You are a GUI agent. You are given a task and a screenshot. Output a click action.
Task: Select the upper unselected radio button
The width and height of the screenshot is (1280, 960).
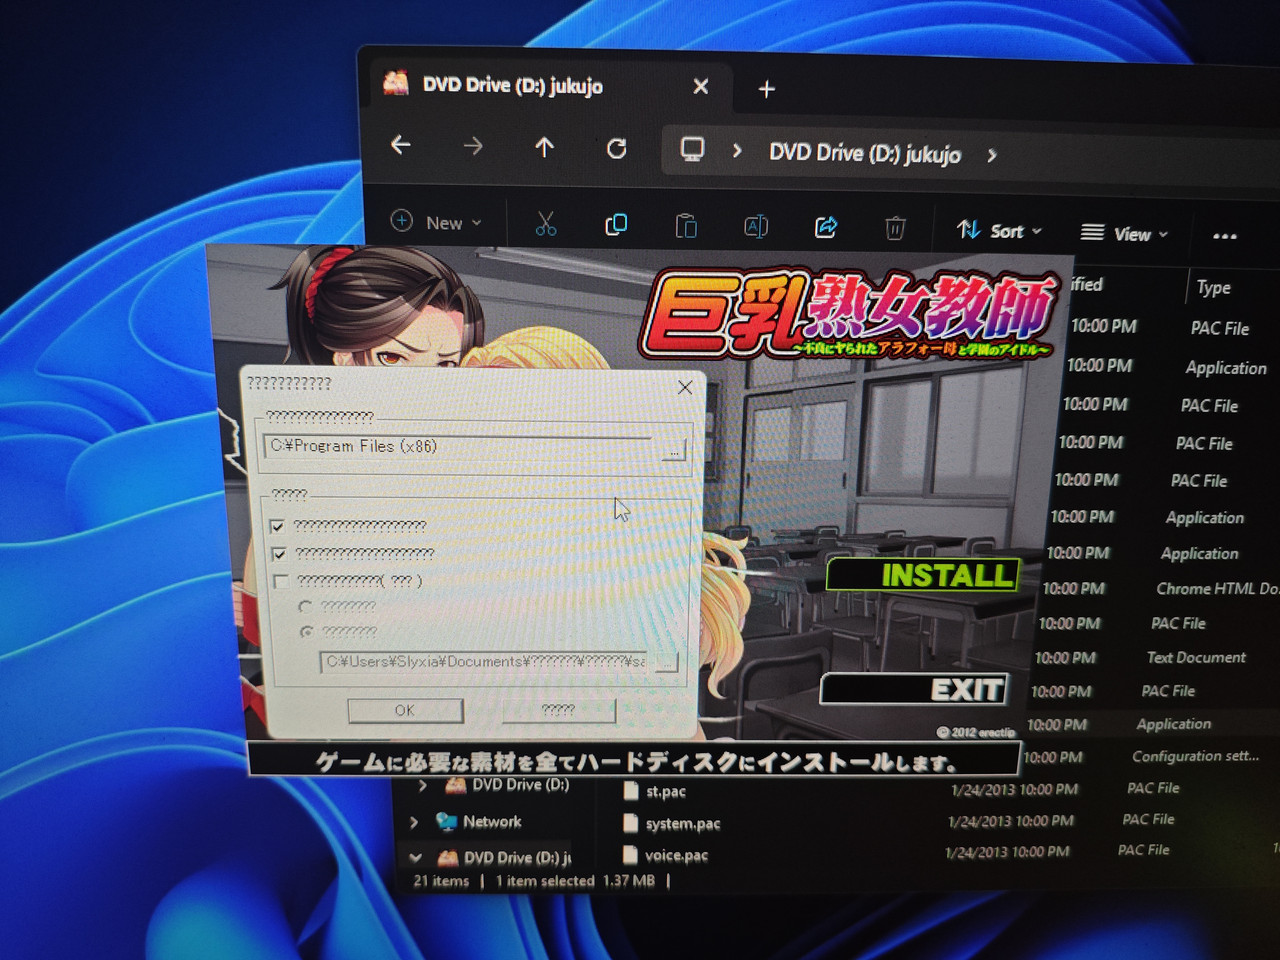(305, 606)
